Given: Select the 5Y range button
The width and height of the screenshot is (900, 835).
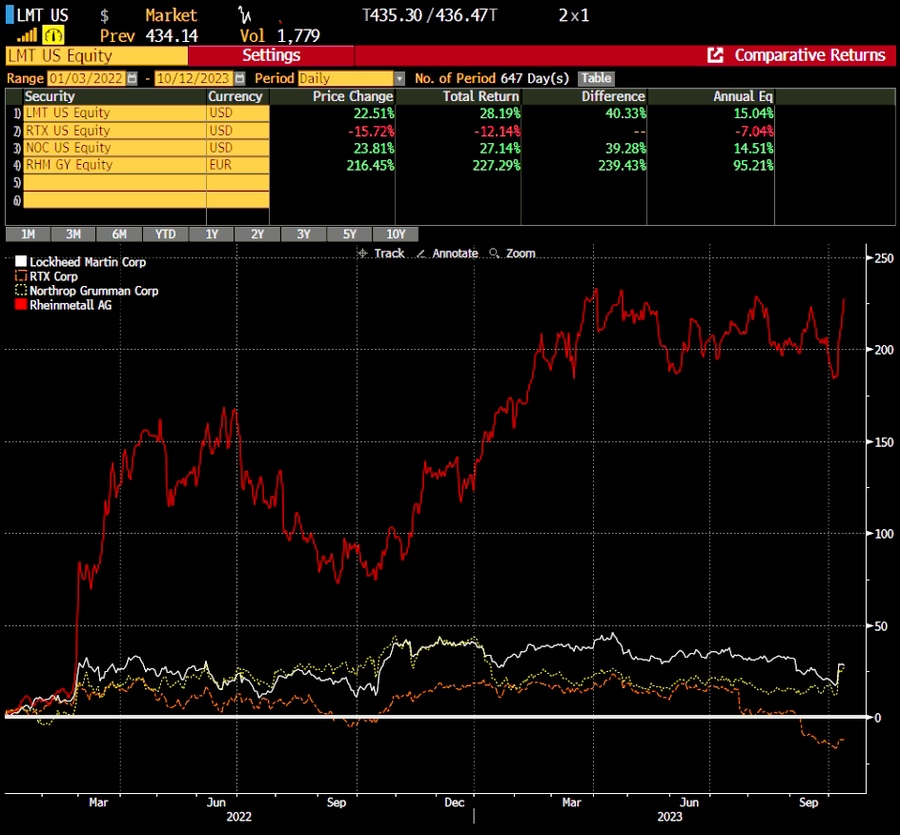Looking at the screenshot, I should point(350,234).
